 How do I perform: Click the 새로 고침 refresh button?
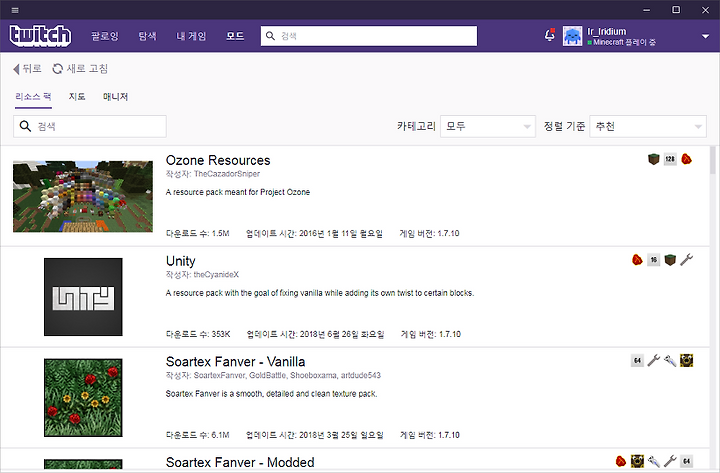click(x=80, y=69)
